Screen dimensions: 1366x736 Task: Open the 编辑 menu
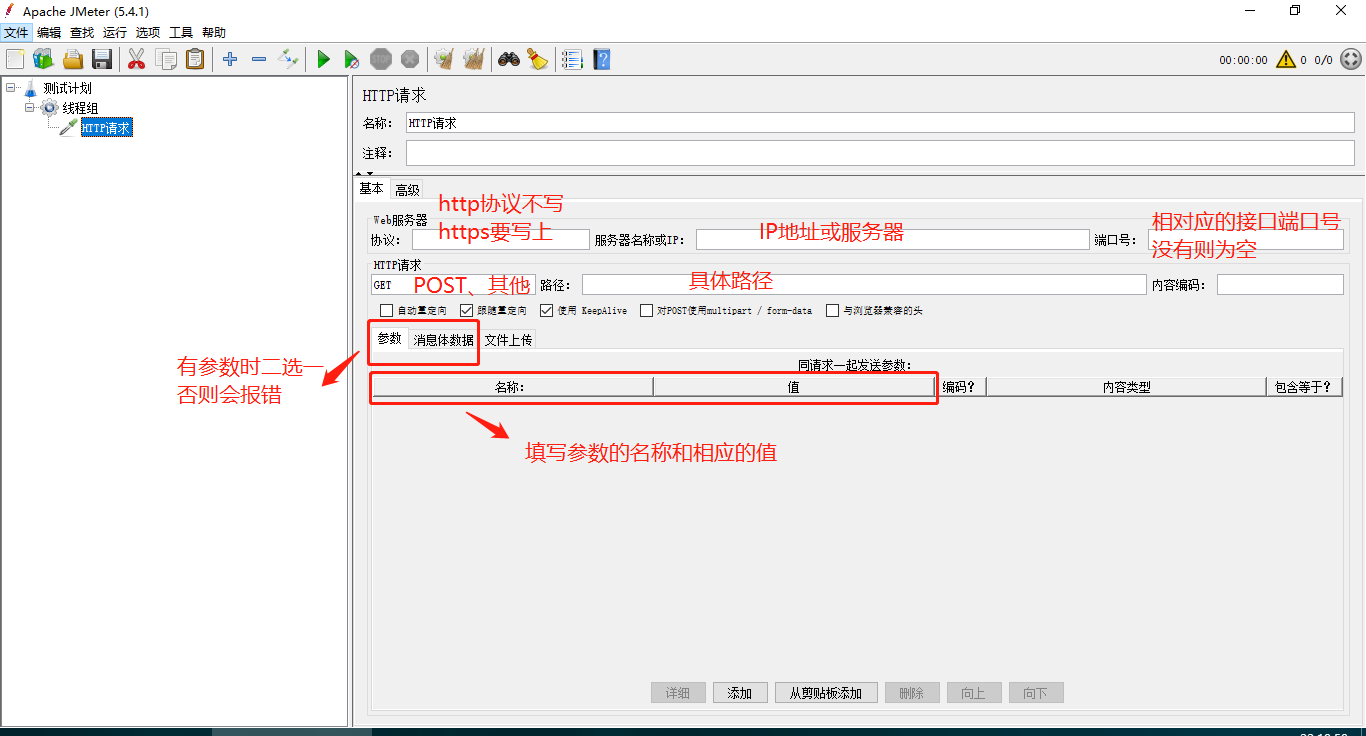pyautogui.click(x=49, y=33)
